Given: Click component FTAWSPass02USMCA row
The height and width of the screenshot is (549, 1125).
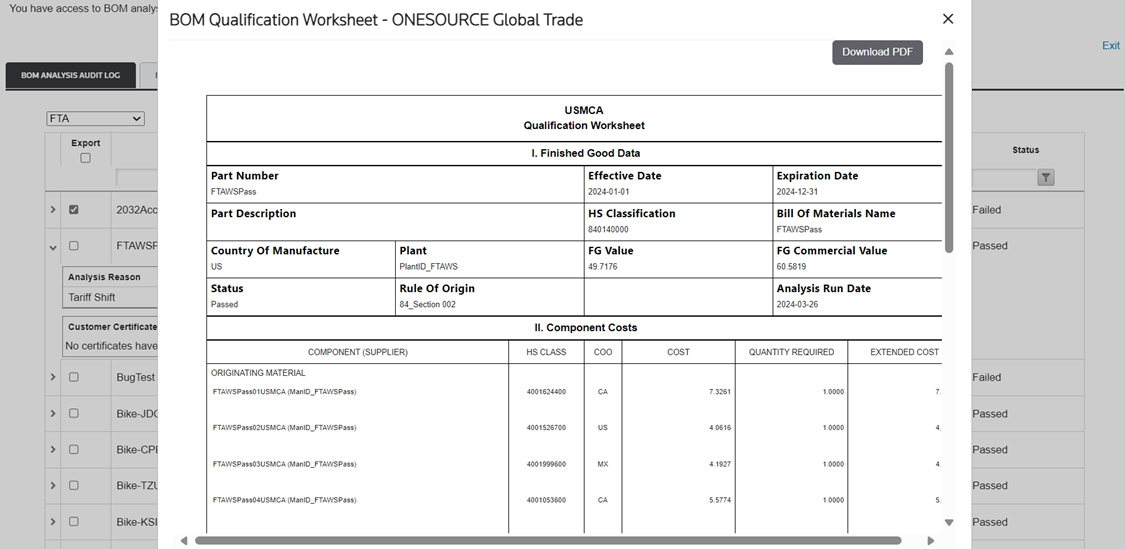Looking at the screenshot, I should [x=285, y=428].
